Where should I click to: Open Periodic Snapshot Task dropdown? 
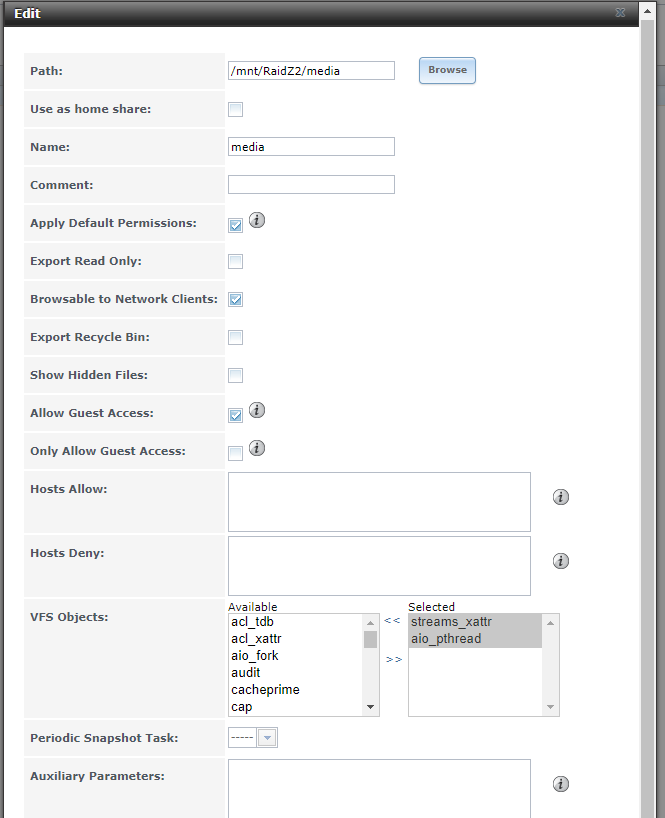coord(267,738)
